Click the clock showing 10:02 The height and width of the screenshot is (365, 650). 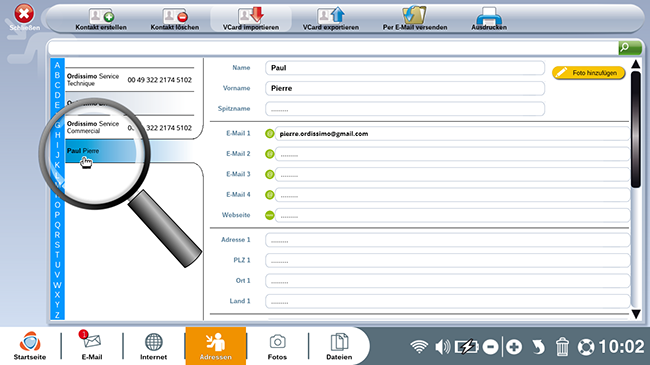click(621, 347)
